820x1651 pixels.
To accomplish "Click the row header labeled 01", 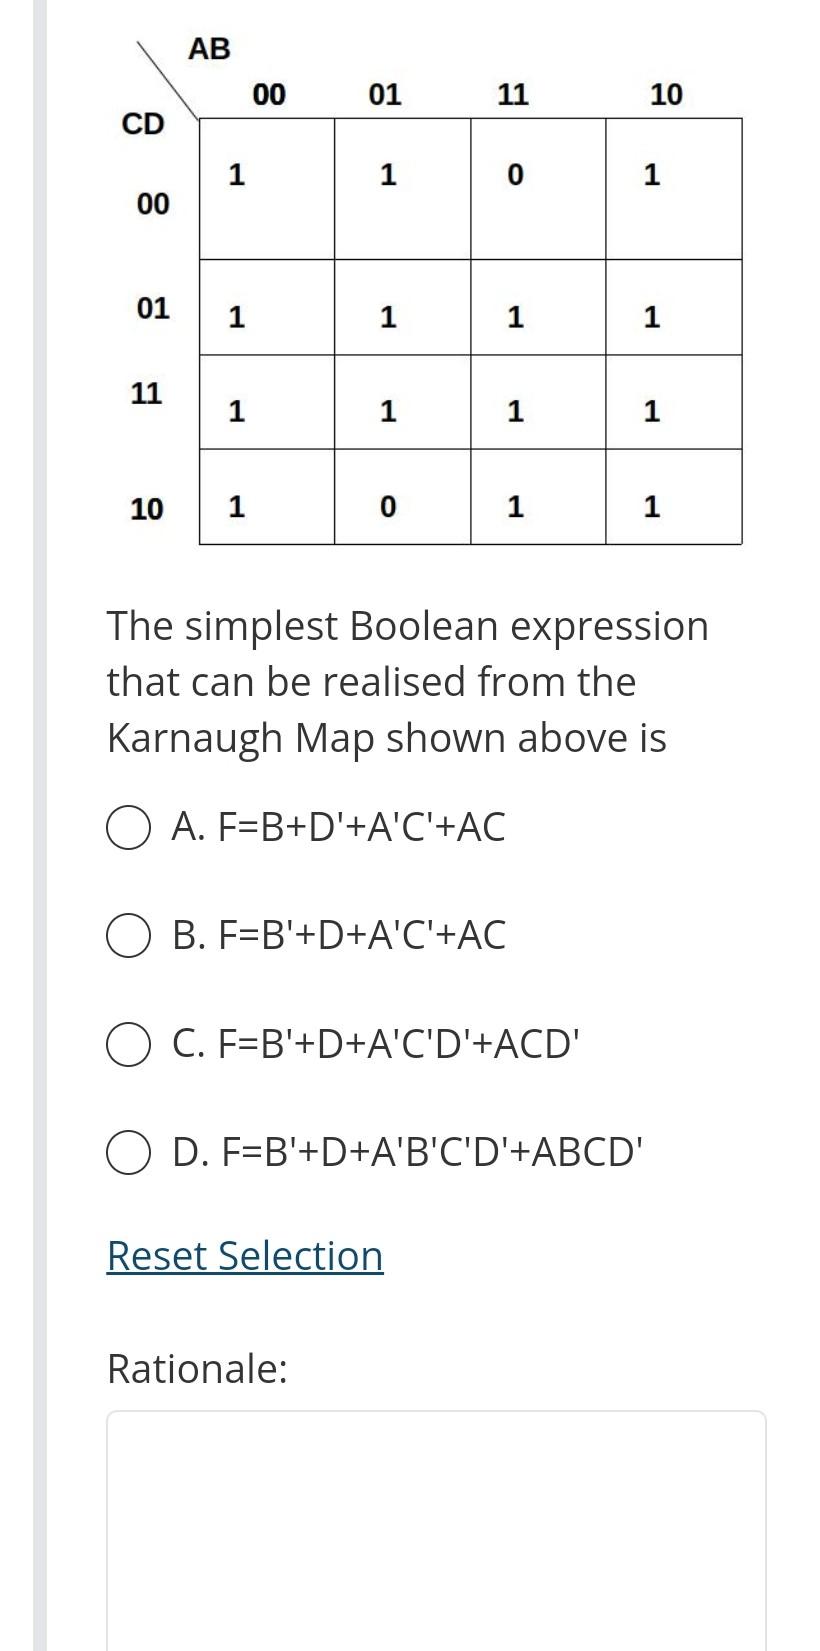I will coord(152,307).
